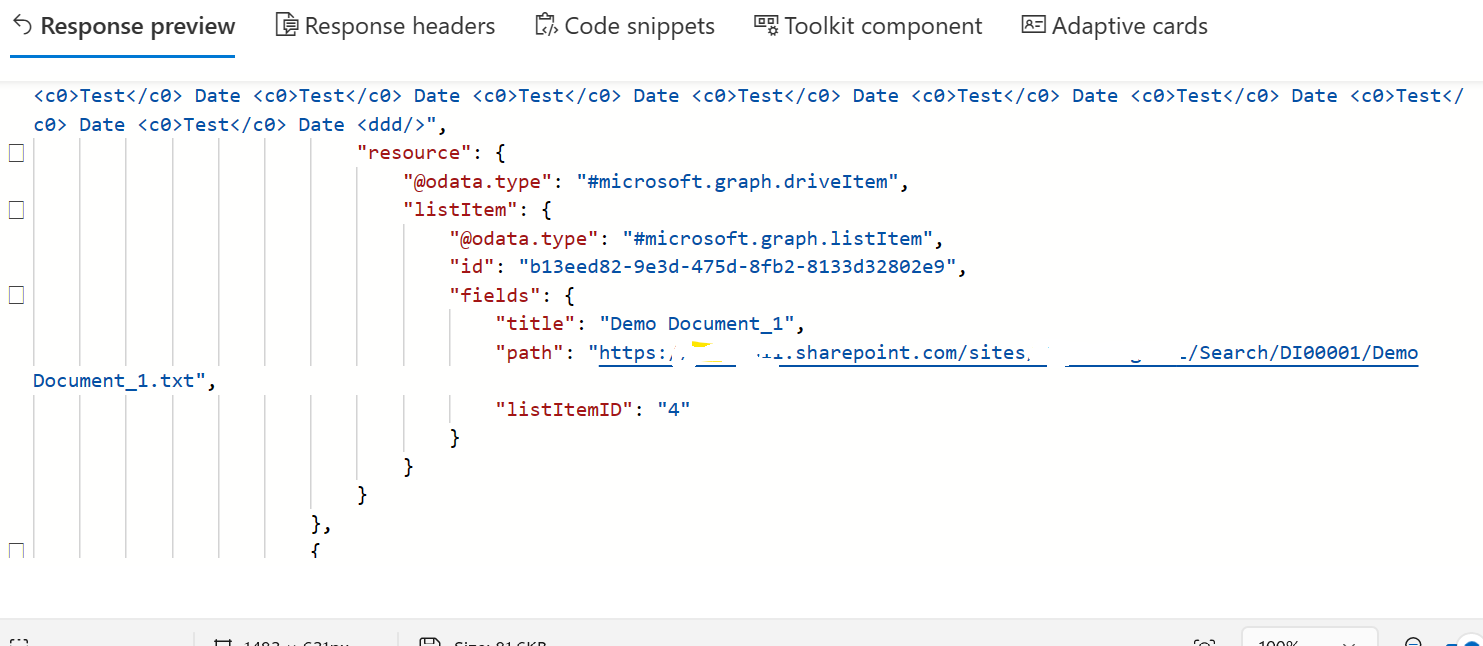Click the Adaptive cards icon

coord(1033,24)
